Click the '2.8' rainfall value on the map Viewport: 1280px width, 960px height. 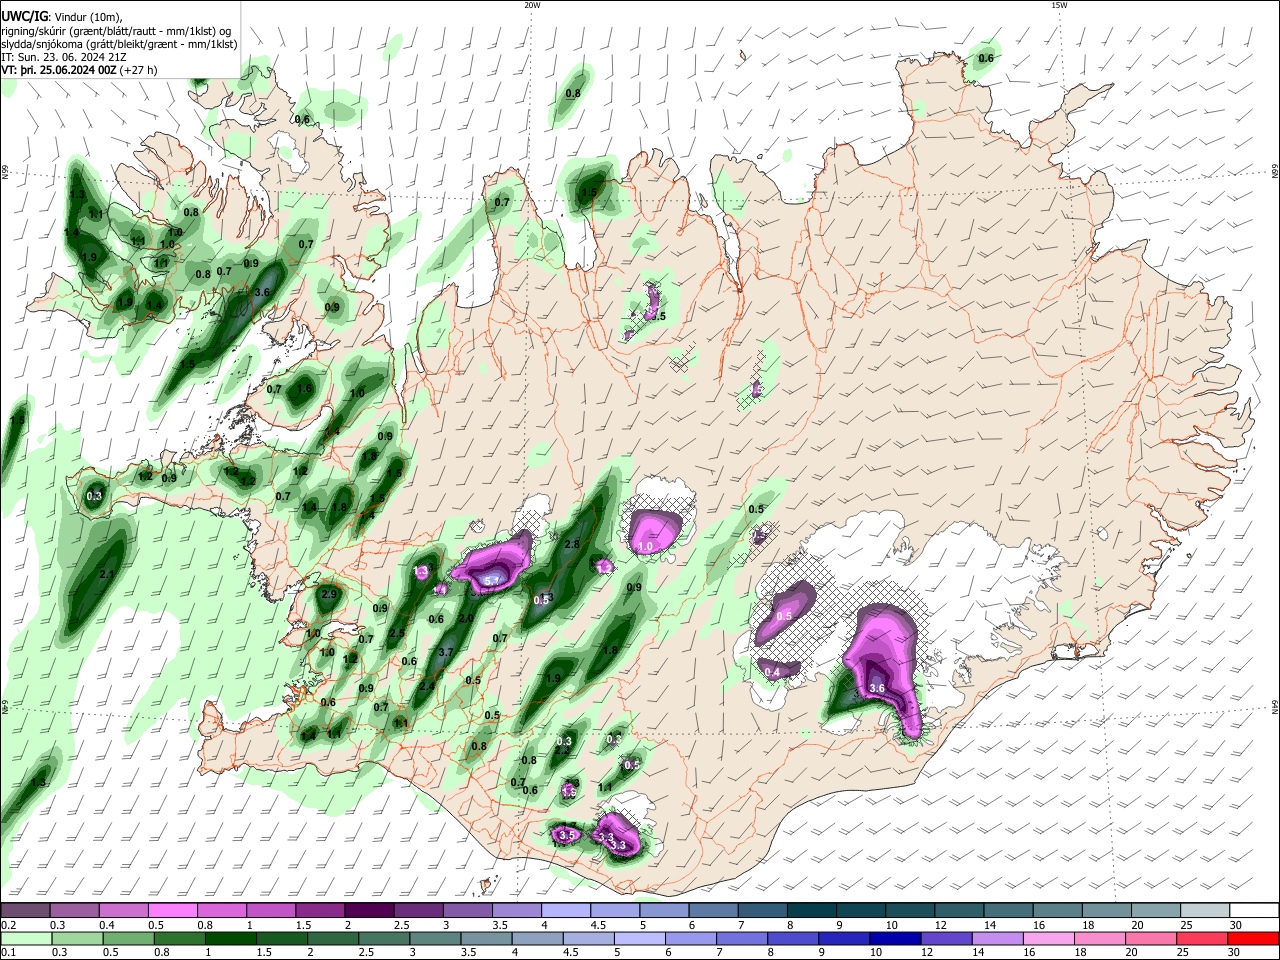click(x=572, y=544)
